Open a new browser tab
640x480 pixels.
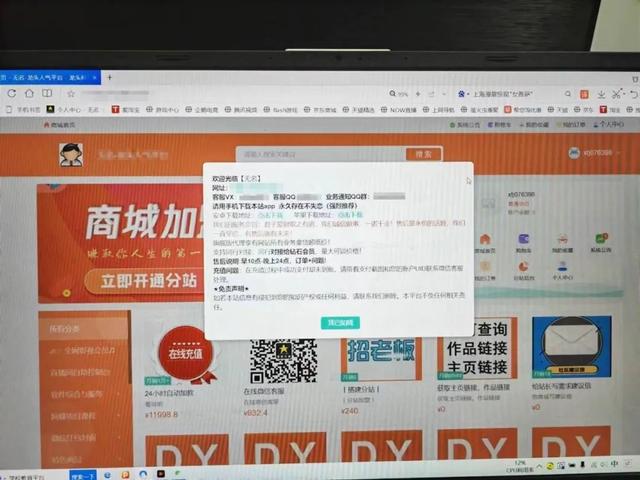point(109,77)
